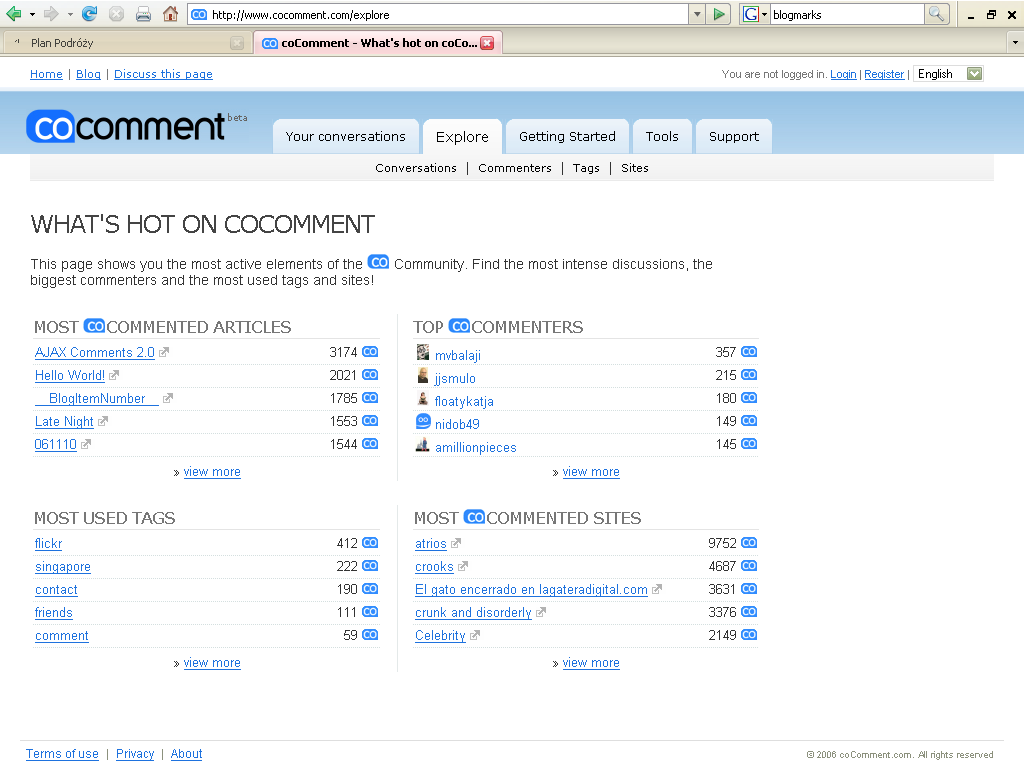Click the green Go arrow next to the URL
1024x768 pixels.
point(719,14)
